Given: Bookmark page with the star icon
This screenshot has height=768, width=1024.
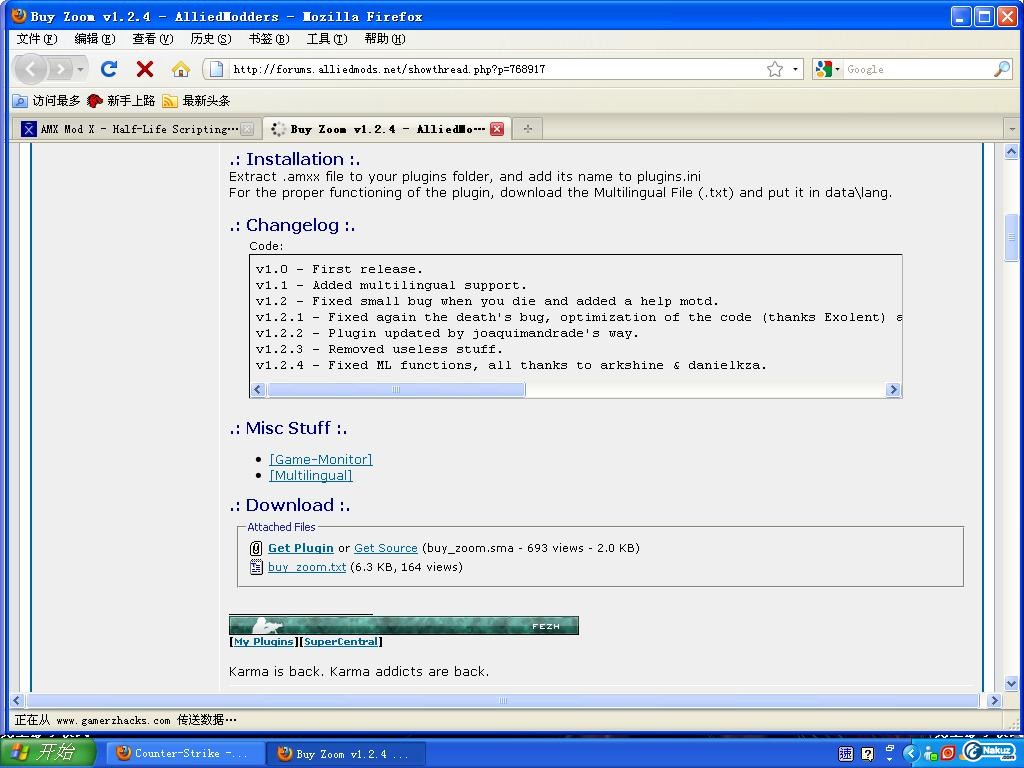Looking at the screenshot, I should point(774,69).
